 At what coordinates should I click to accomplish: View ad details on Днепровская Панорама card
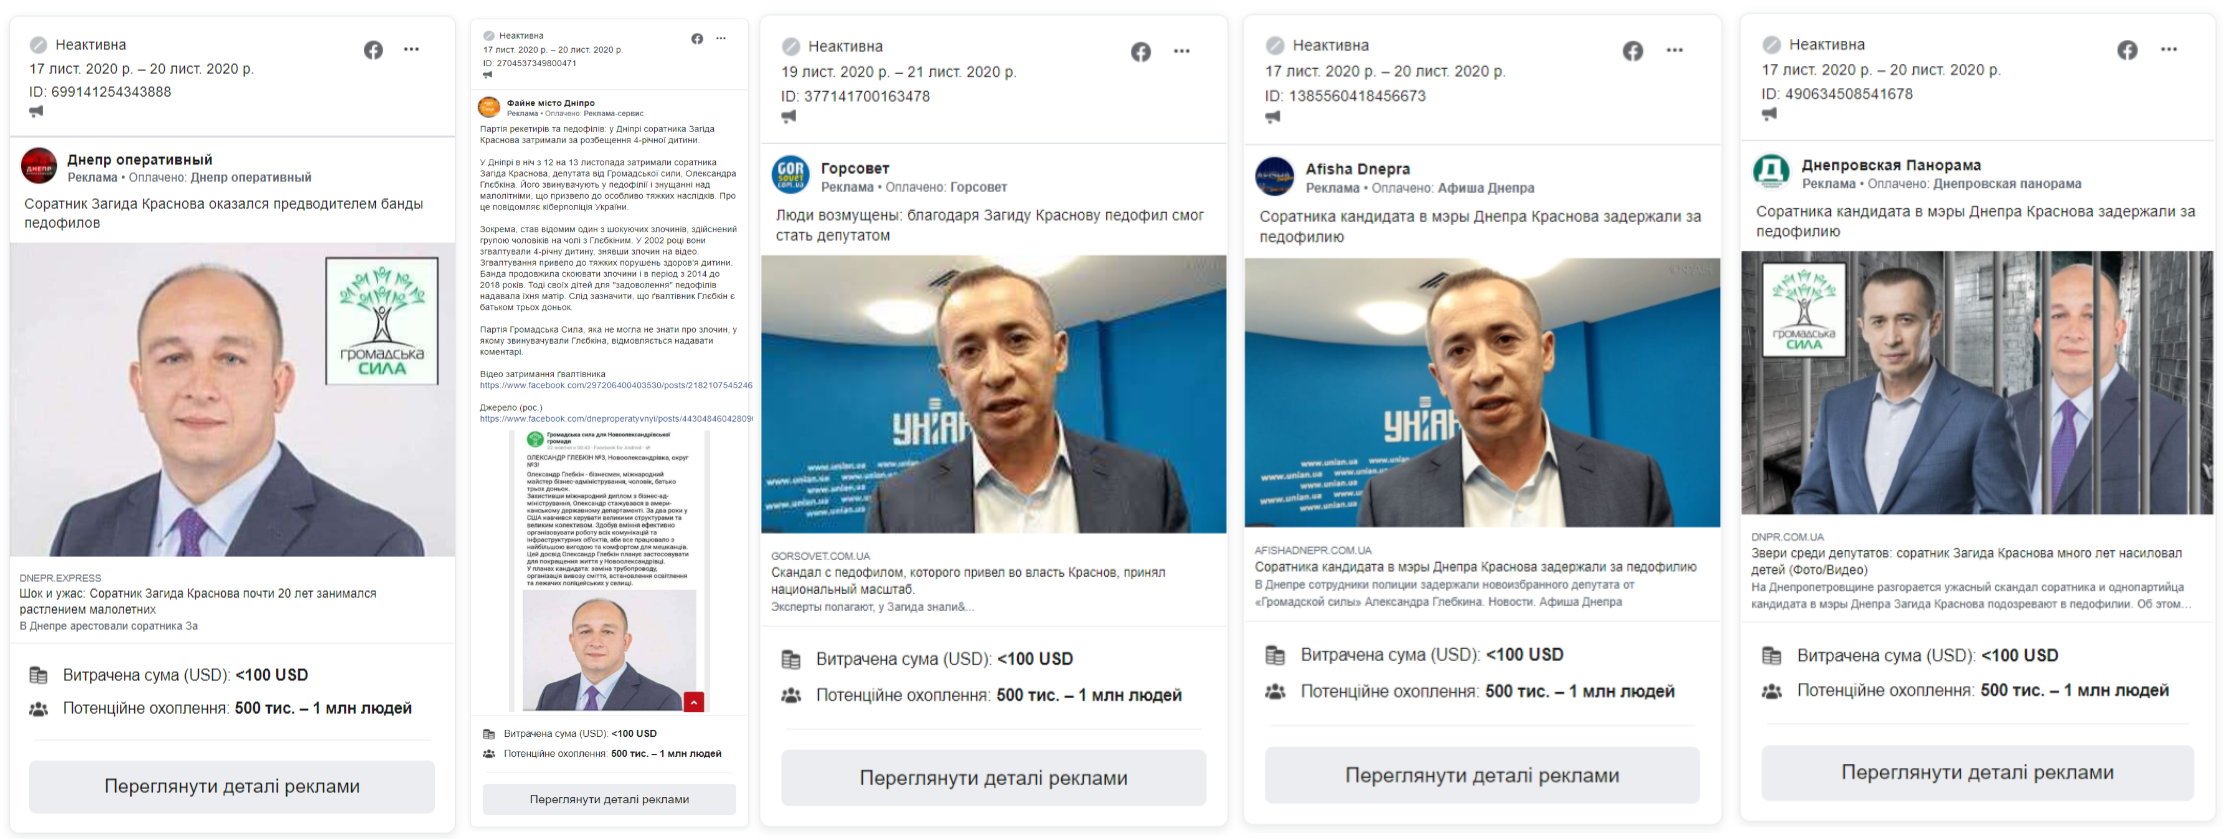pyautogui.click(x=1978, y=772)
